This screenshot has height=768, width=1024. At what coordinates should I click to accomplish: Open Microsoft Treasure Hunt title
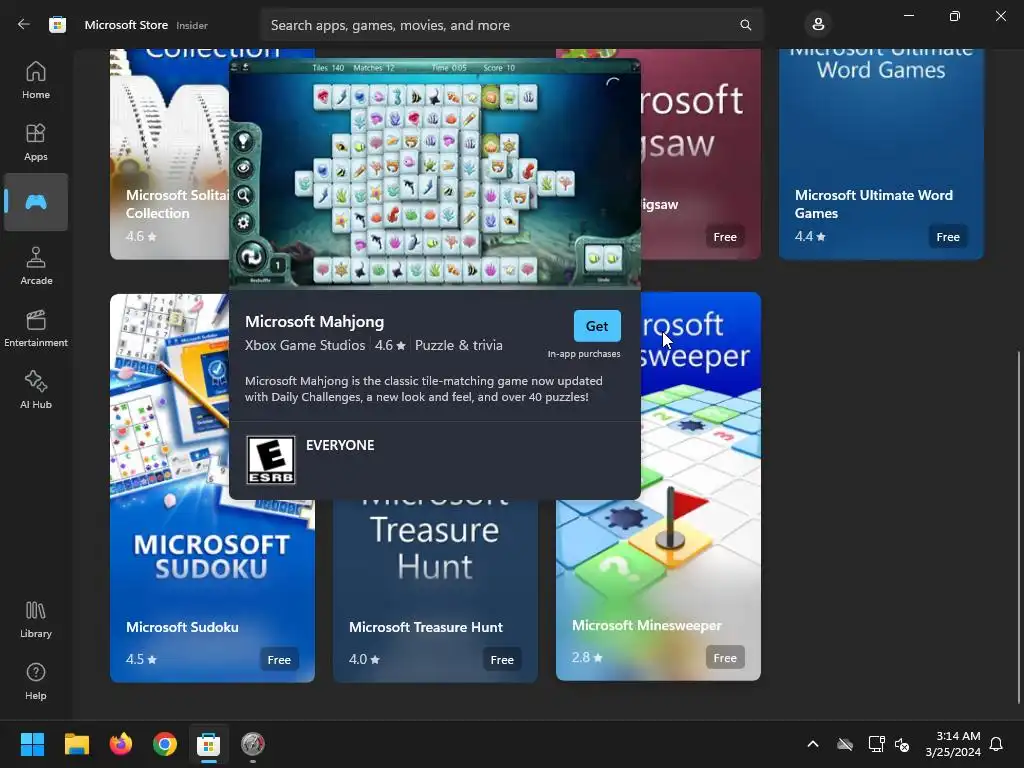(426, 627)
